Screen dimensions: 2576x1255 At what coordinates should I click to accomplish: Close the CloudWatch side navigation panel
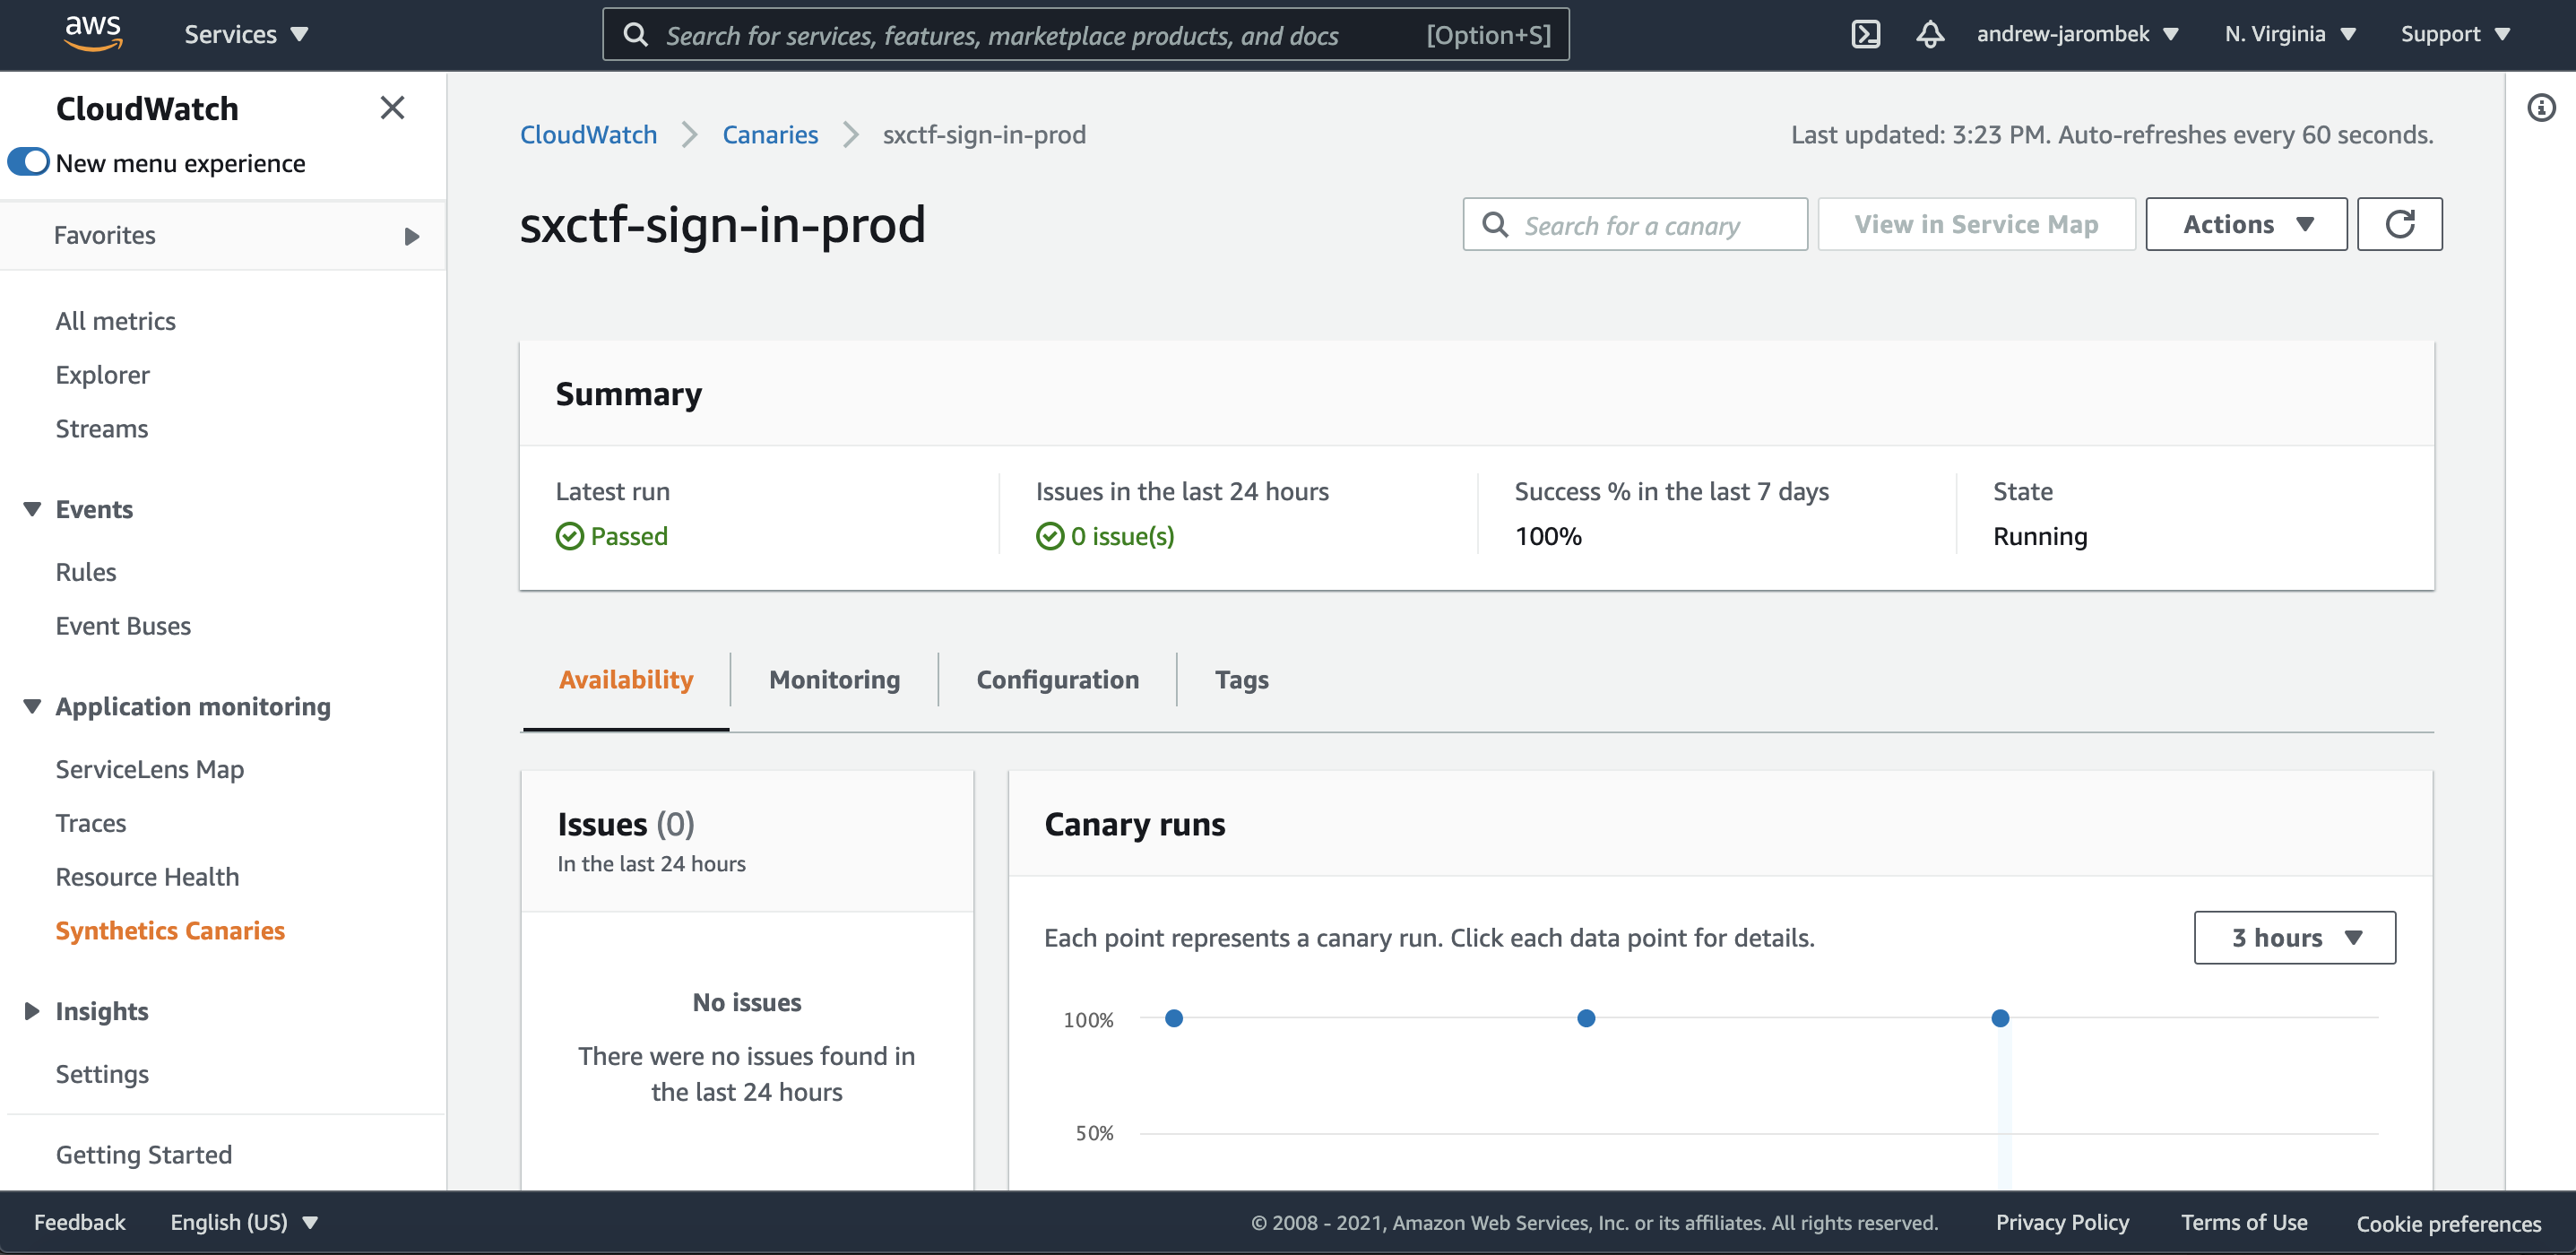[392, 108]
